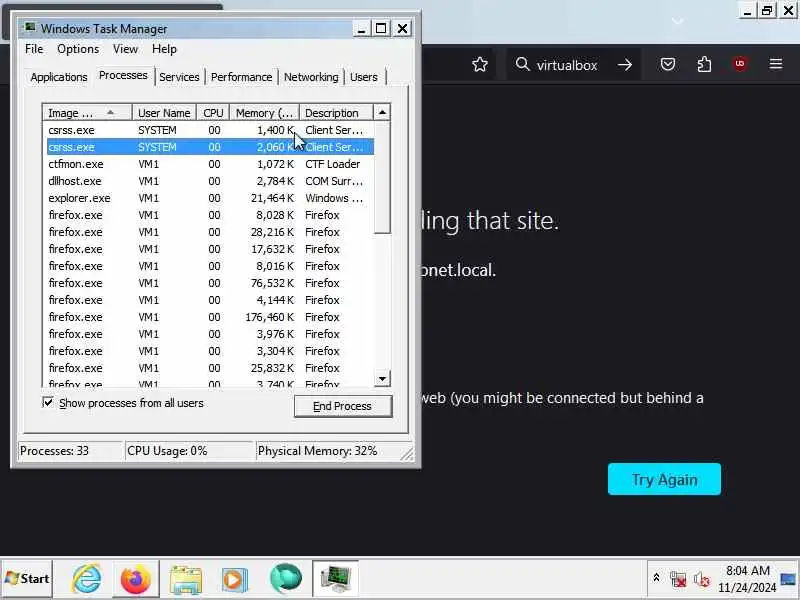The height and width of the screenshot is (600, 800).
Task: Sort by User Name column header
Action: 164,113
